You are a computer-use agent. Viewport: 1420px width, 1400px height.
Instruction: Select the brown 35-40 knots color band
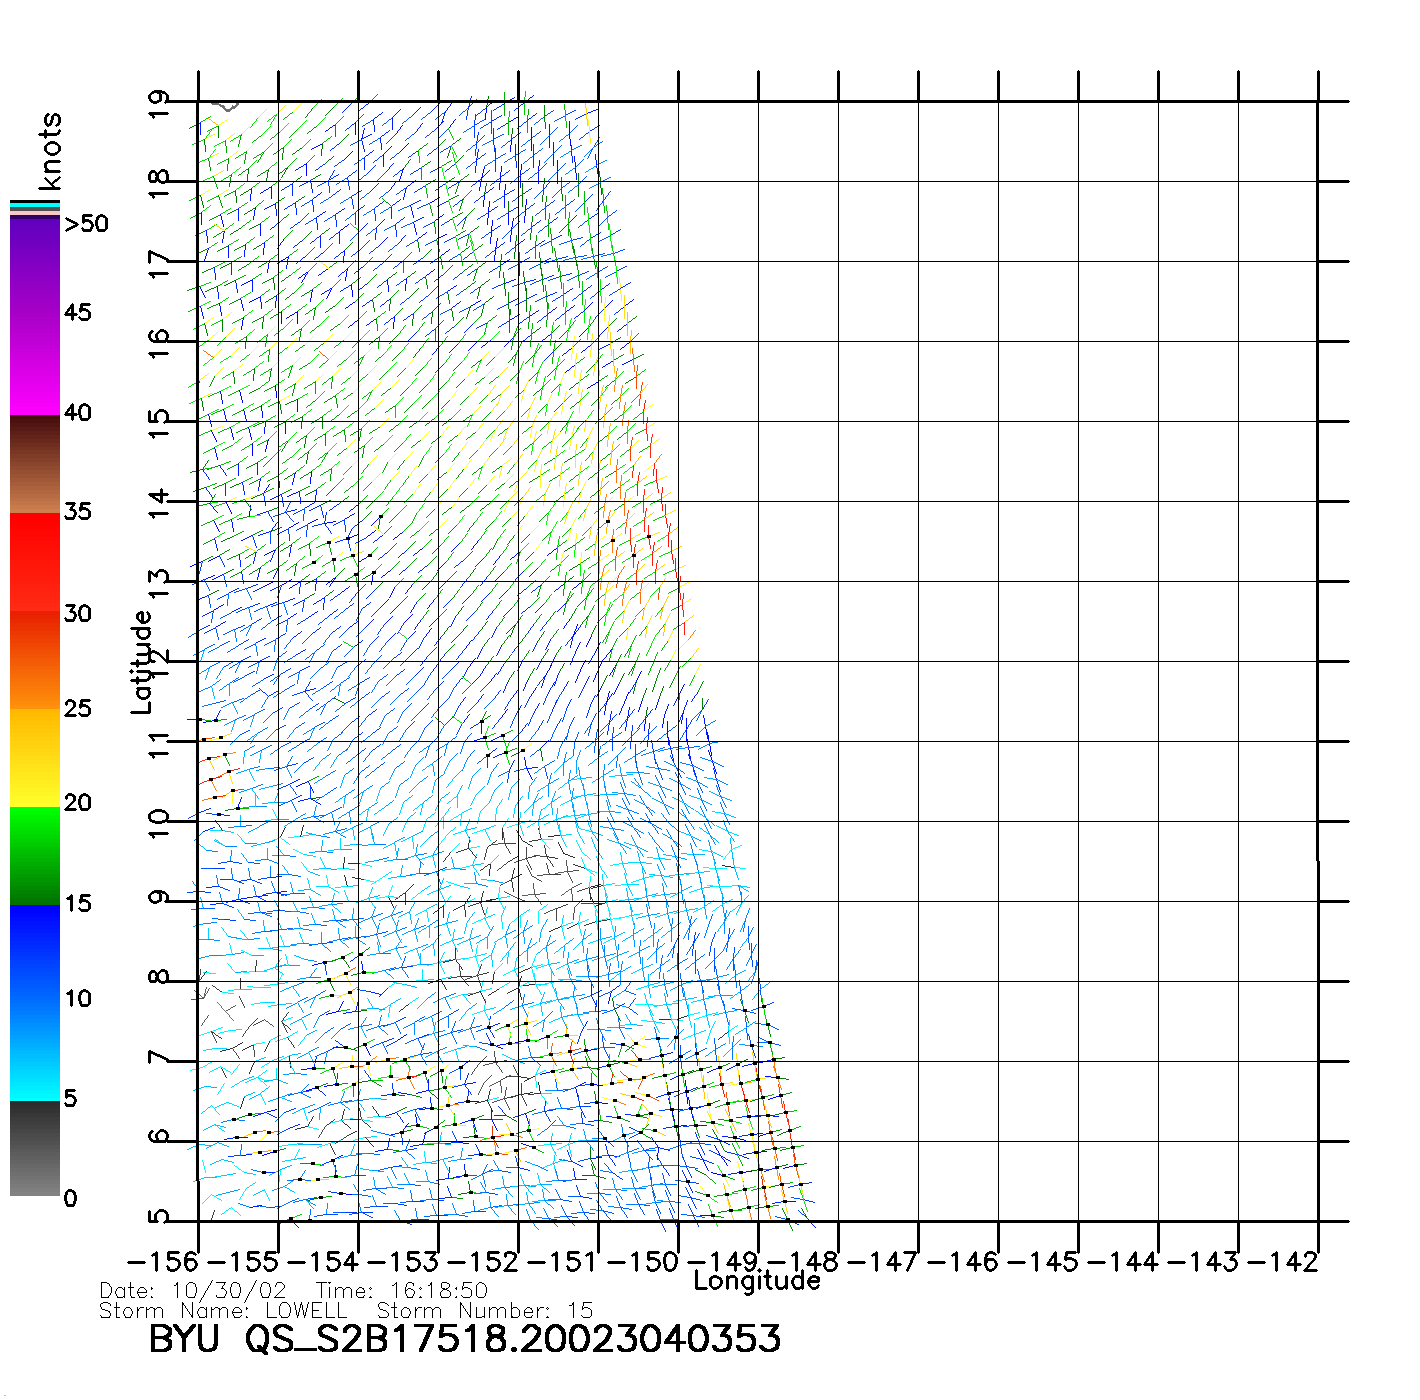pos(35,465)
